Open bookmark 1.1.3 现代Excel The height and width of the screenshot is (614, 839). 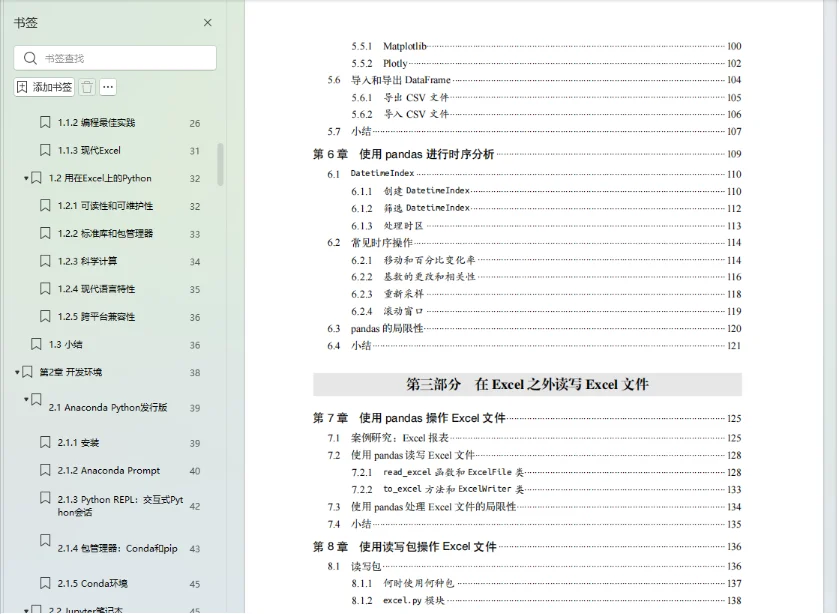[x=89, y=150]
